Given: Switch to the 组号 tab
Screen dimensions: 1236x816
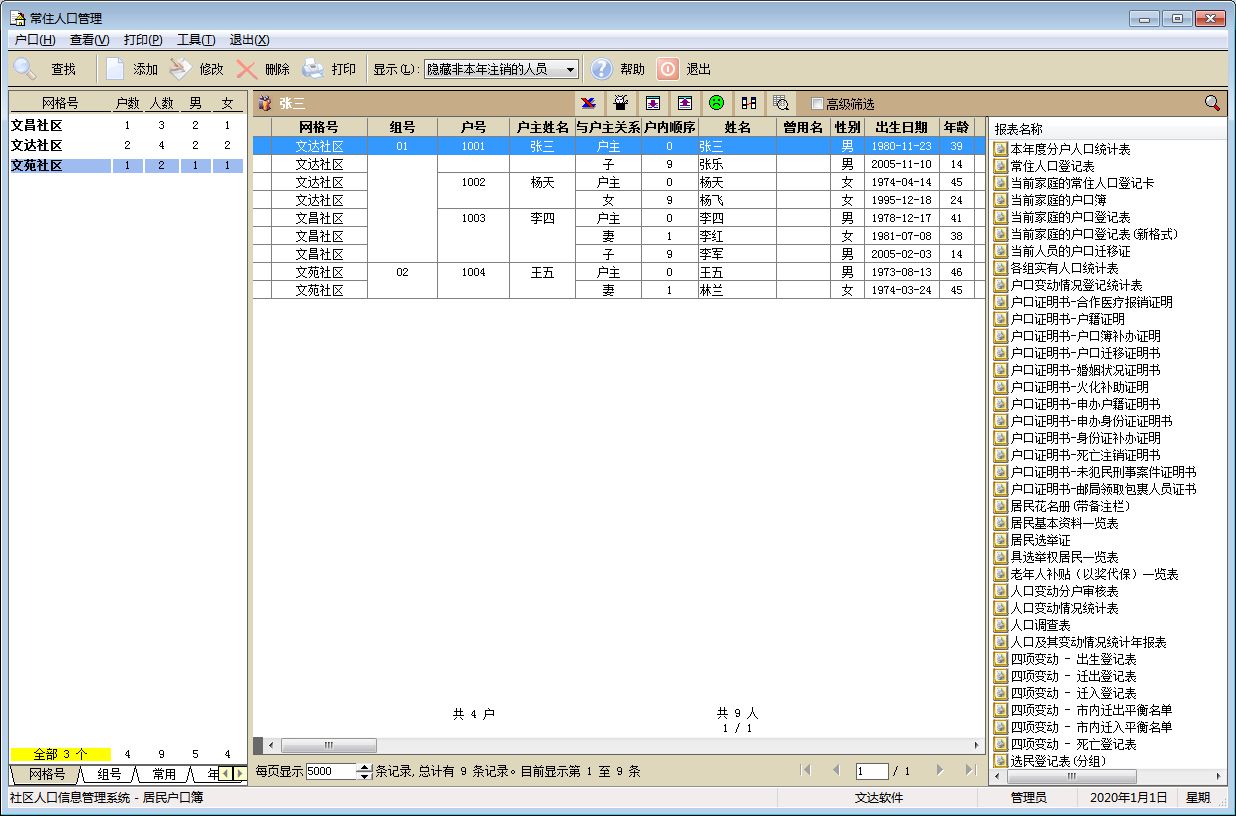Looking at the screenshot, I should tap(109, 774).
